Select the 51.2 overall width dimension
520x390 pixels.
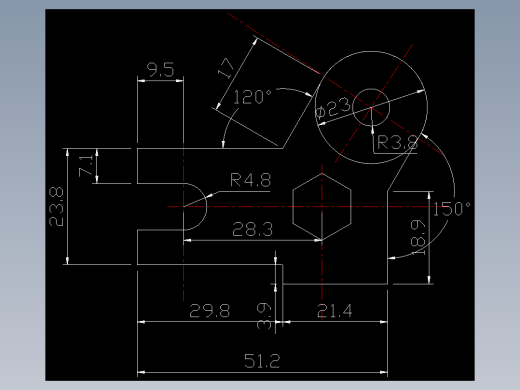tap(262, 361)
